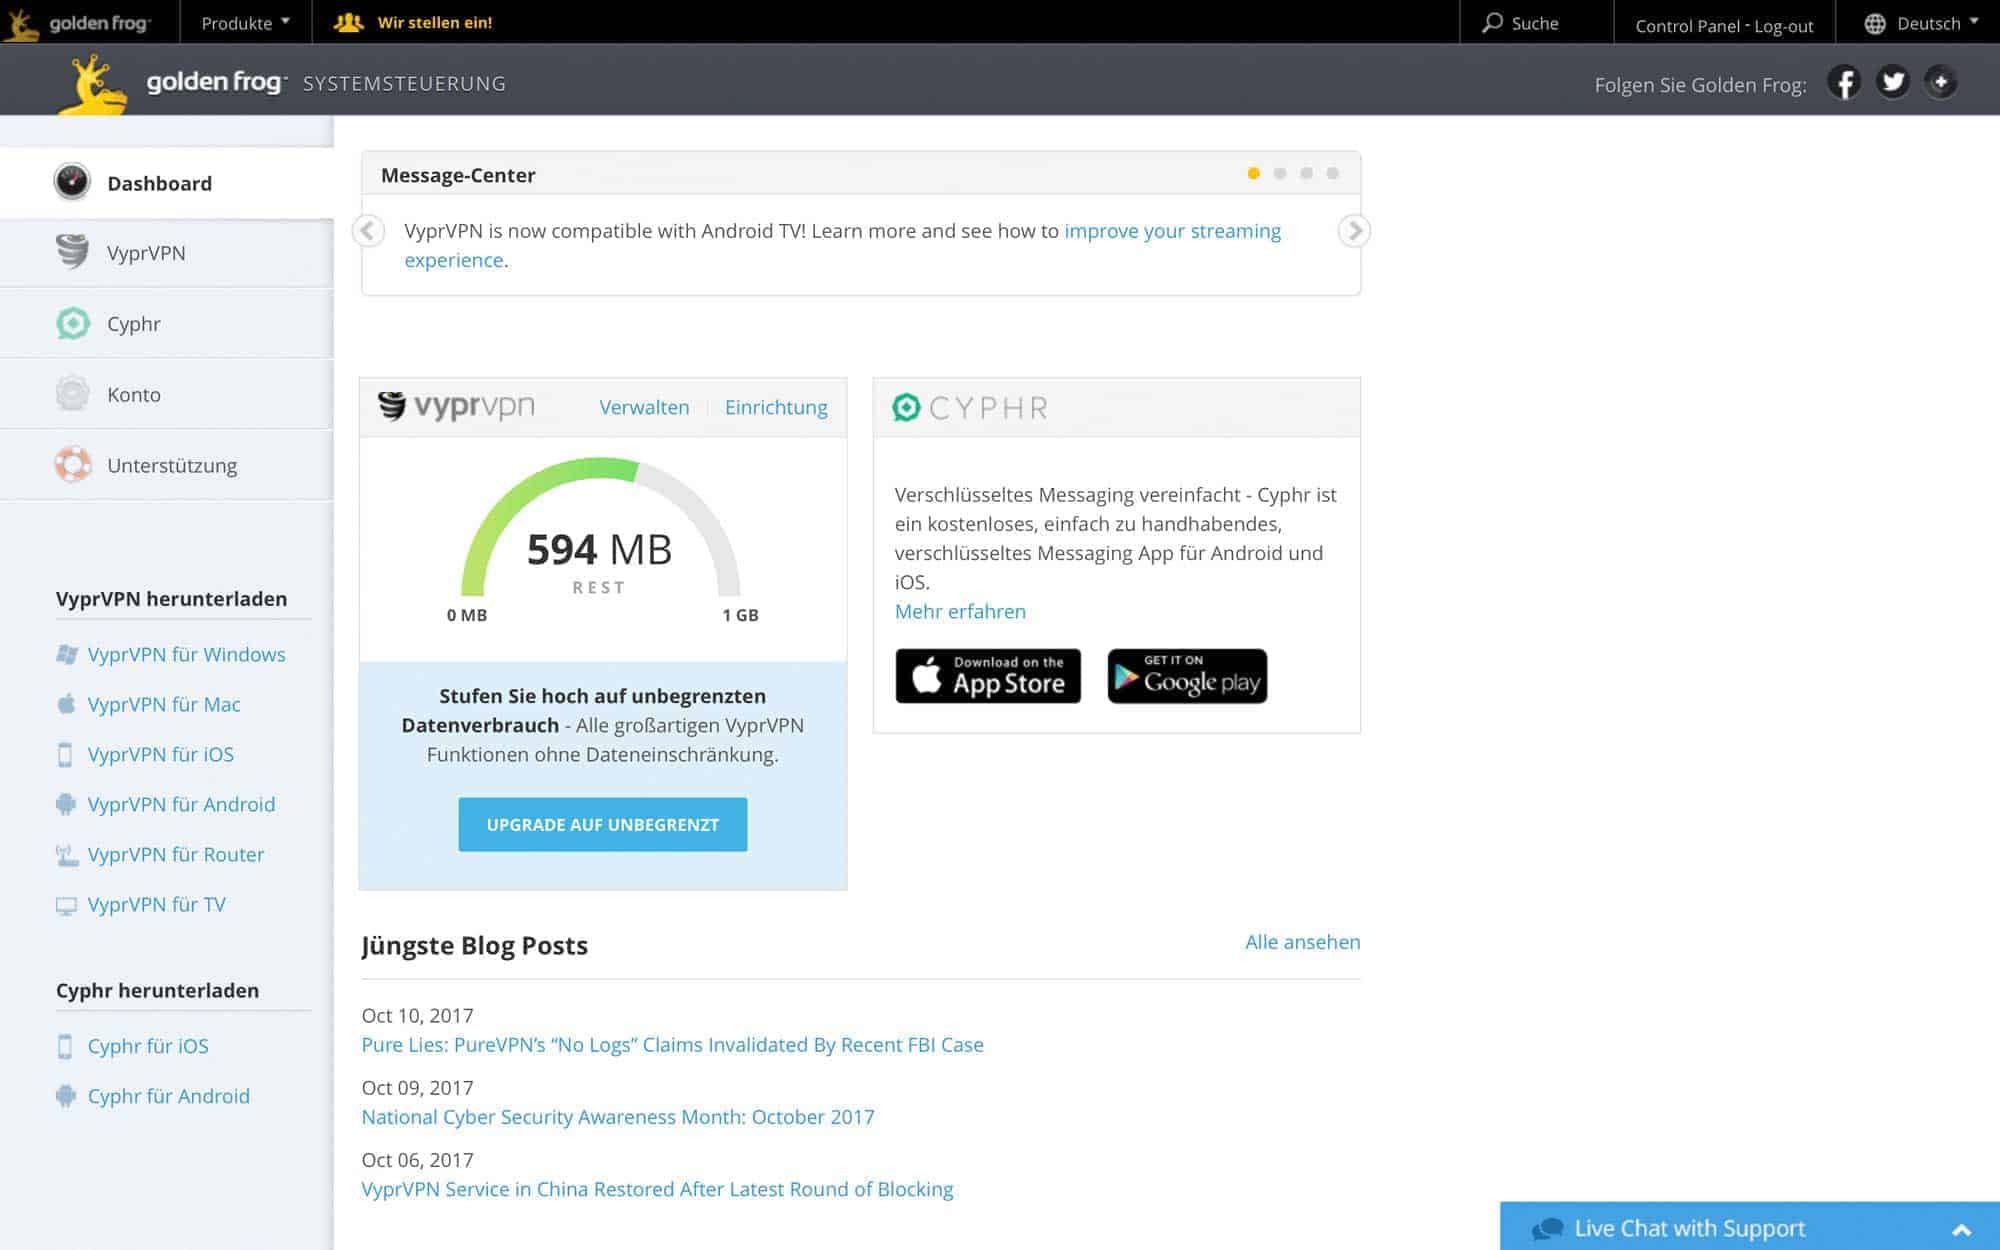2000x1250 pixels.
Task: Click the Android icon beside VyprVPN für Android
Action: point(66,804)
